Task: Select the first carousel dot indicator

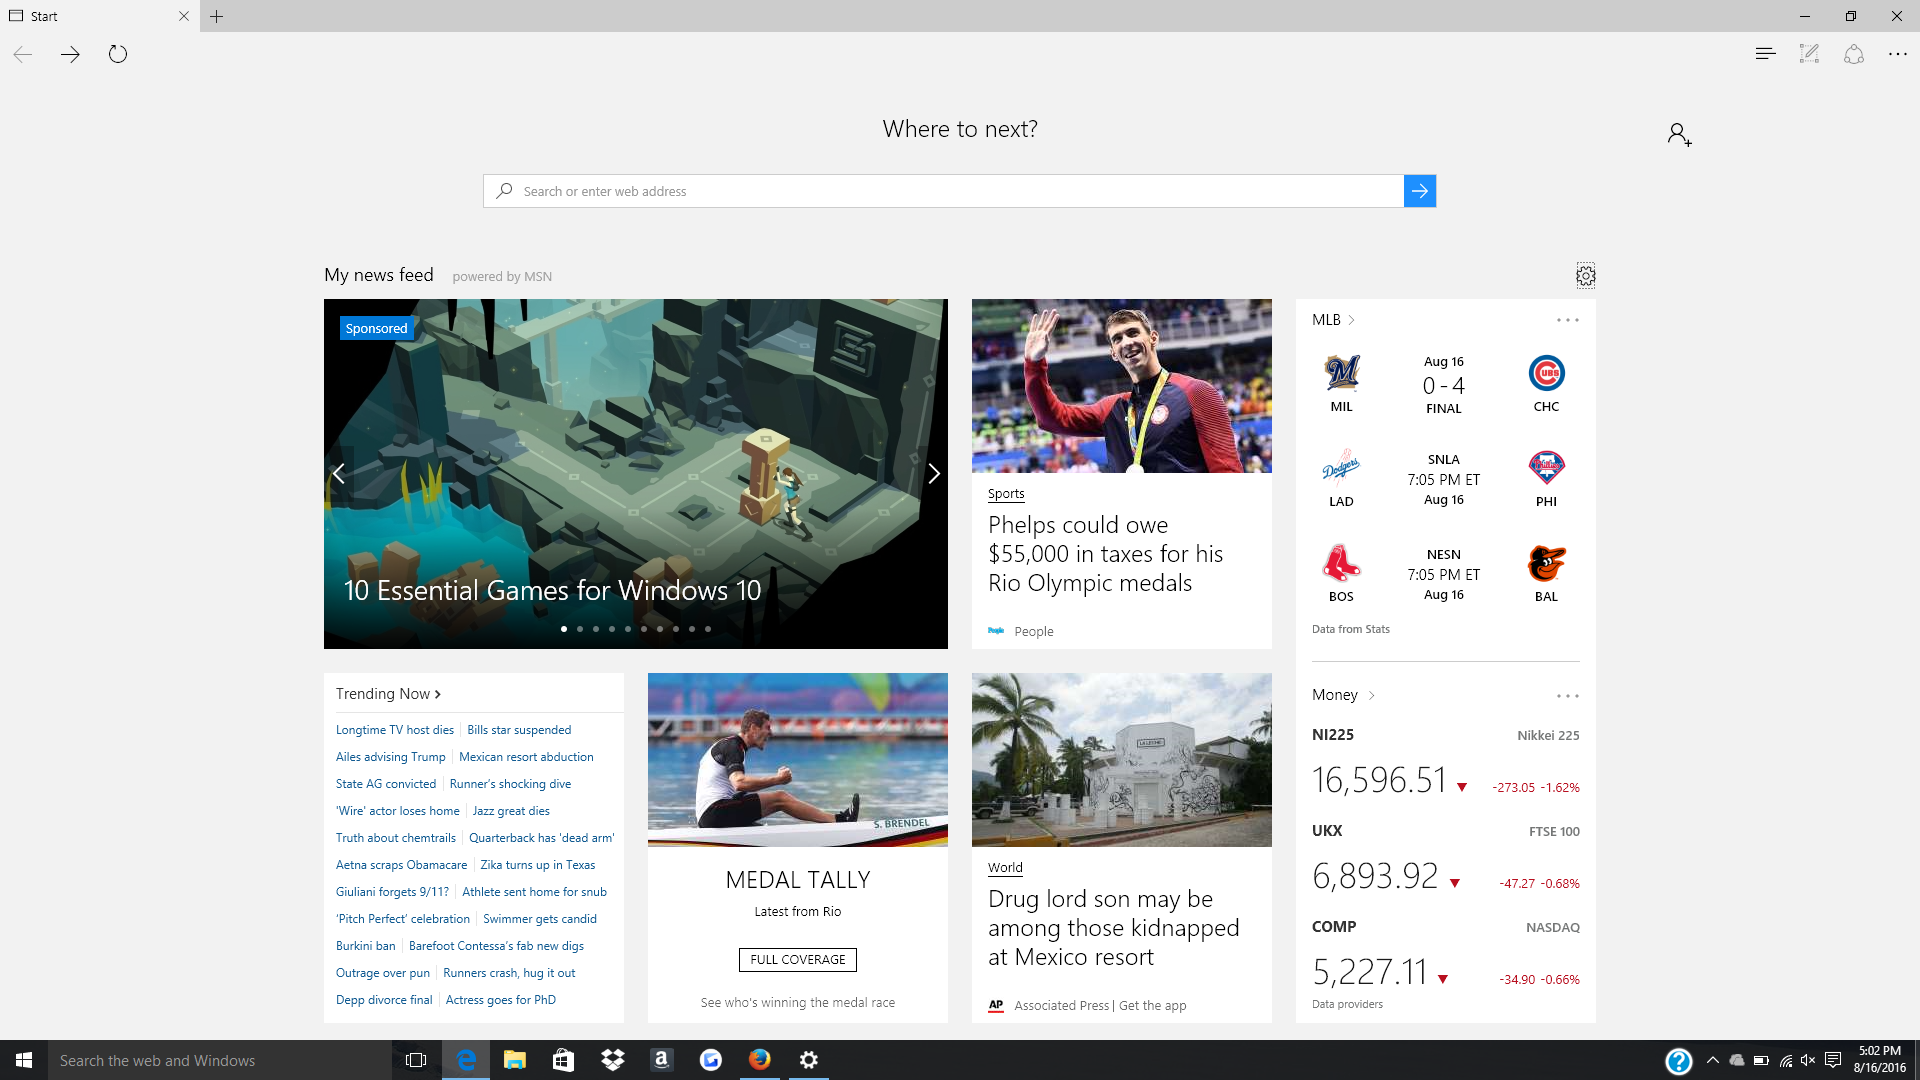Action: [564, 629]
